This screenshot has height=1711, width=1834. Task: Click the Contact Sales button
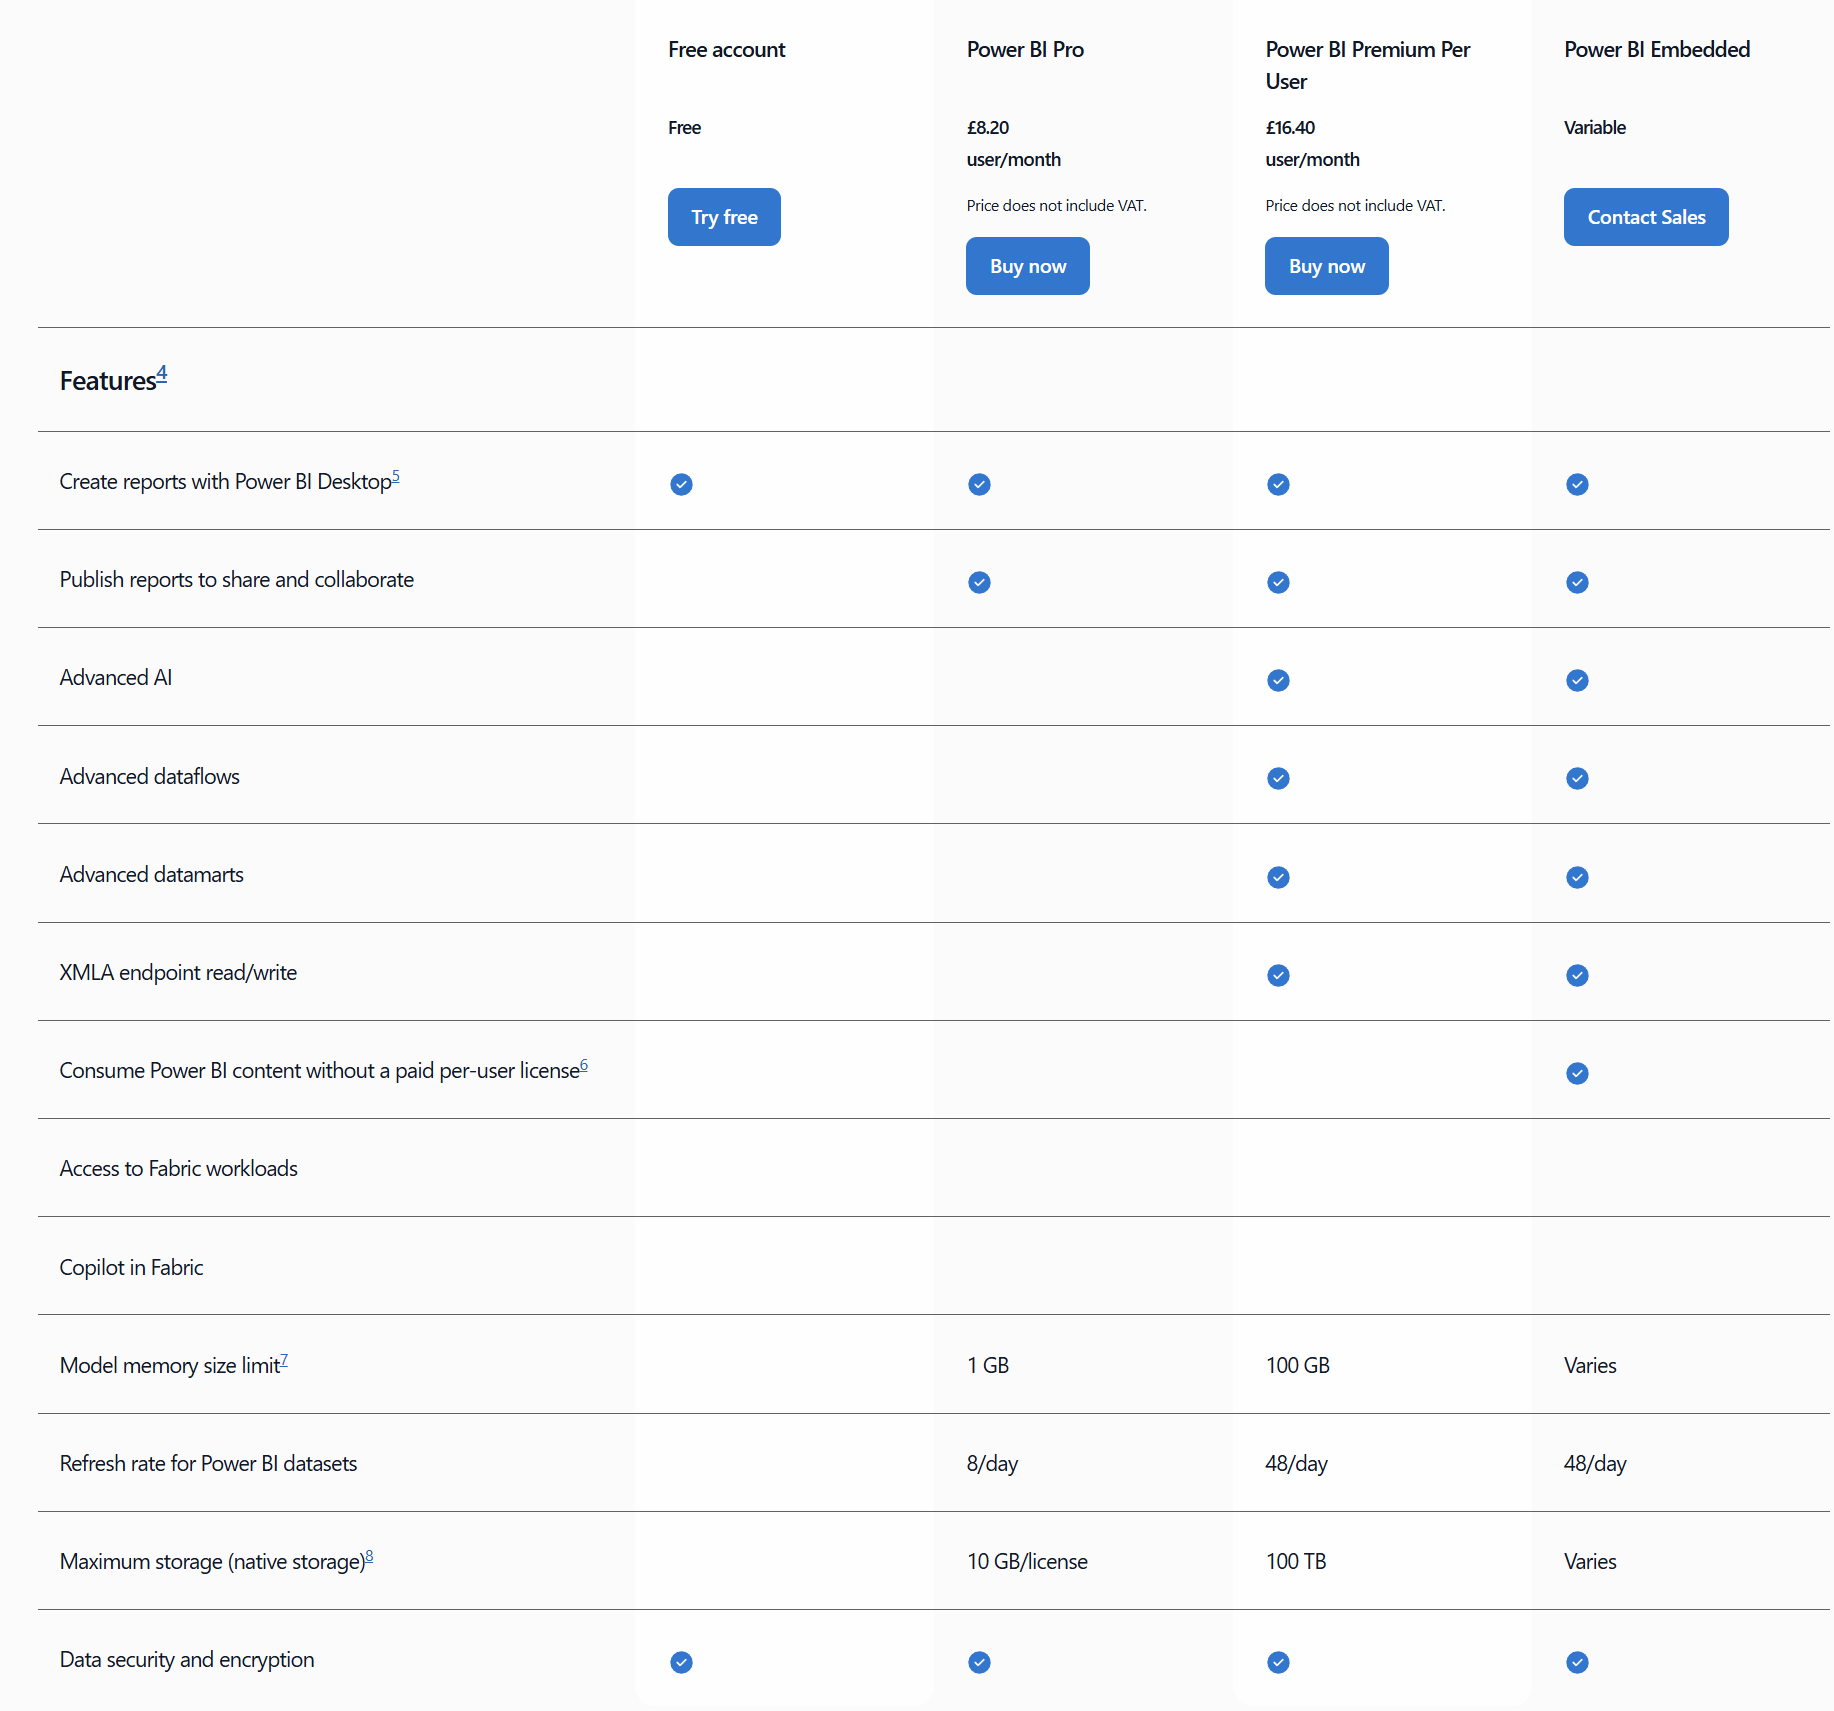[1645, 217]
